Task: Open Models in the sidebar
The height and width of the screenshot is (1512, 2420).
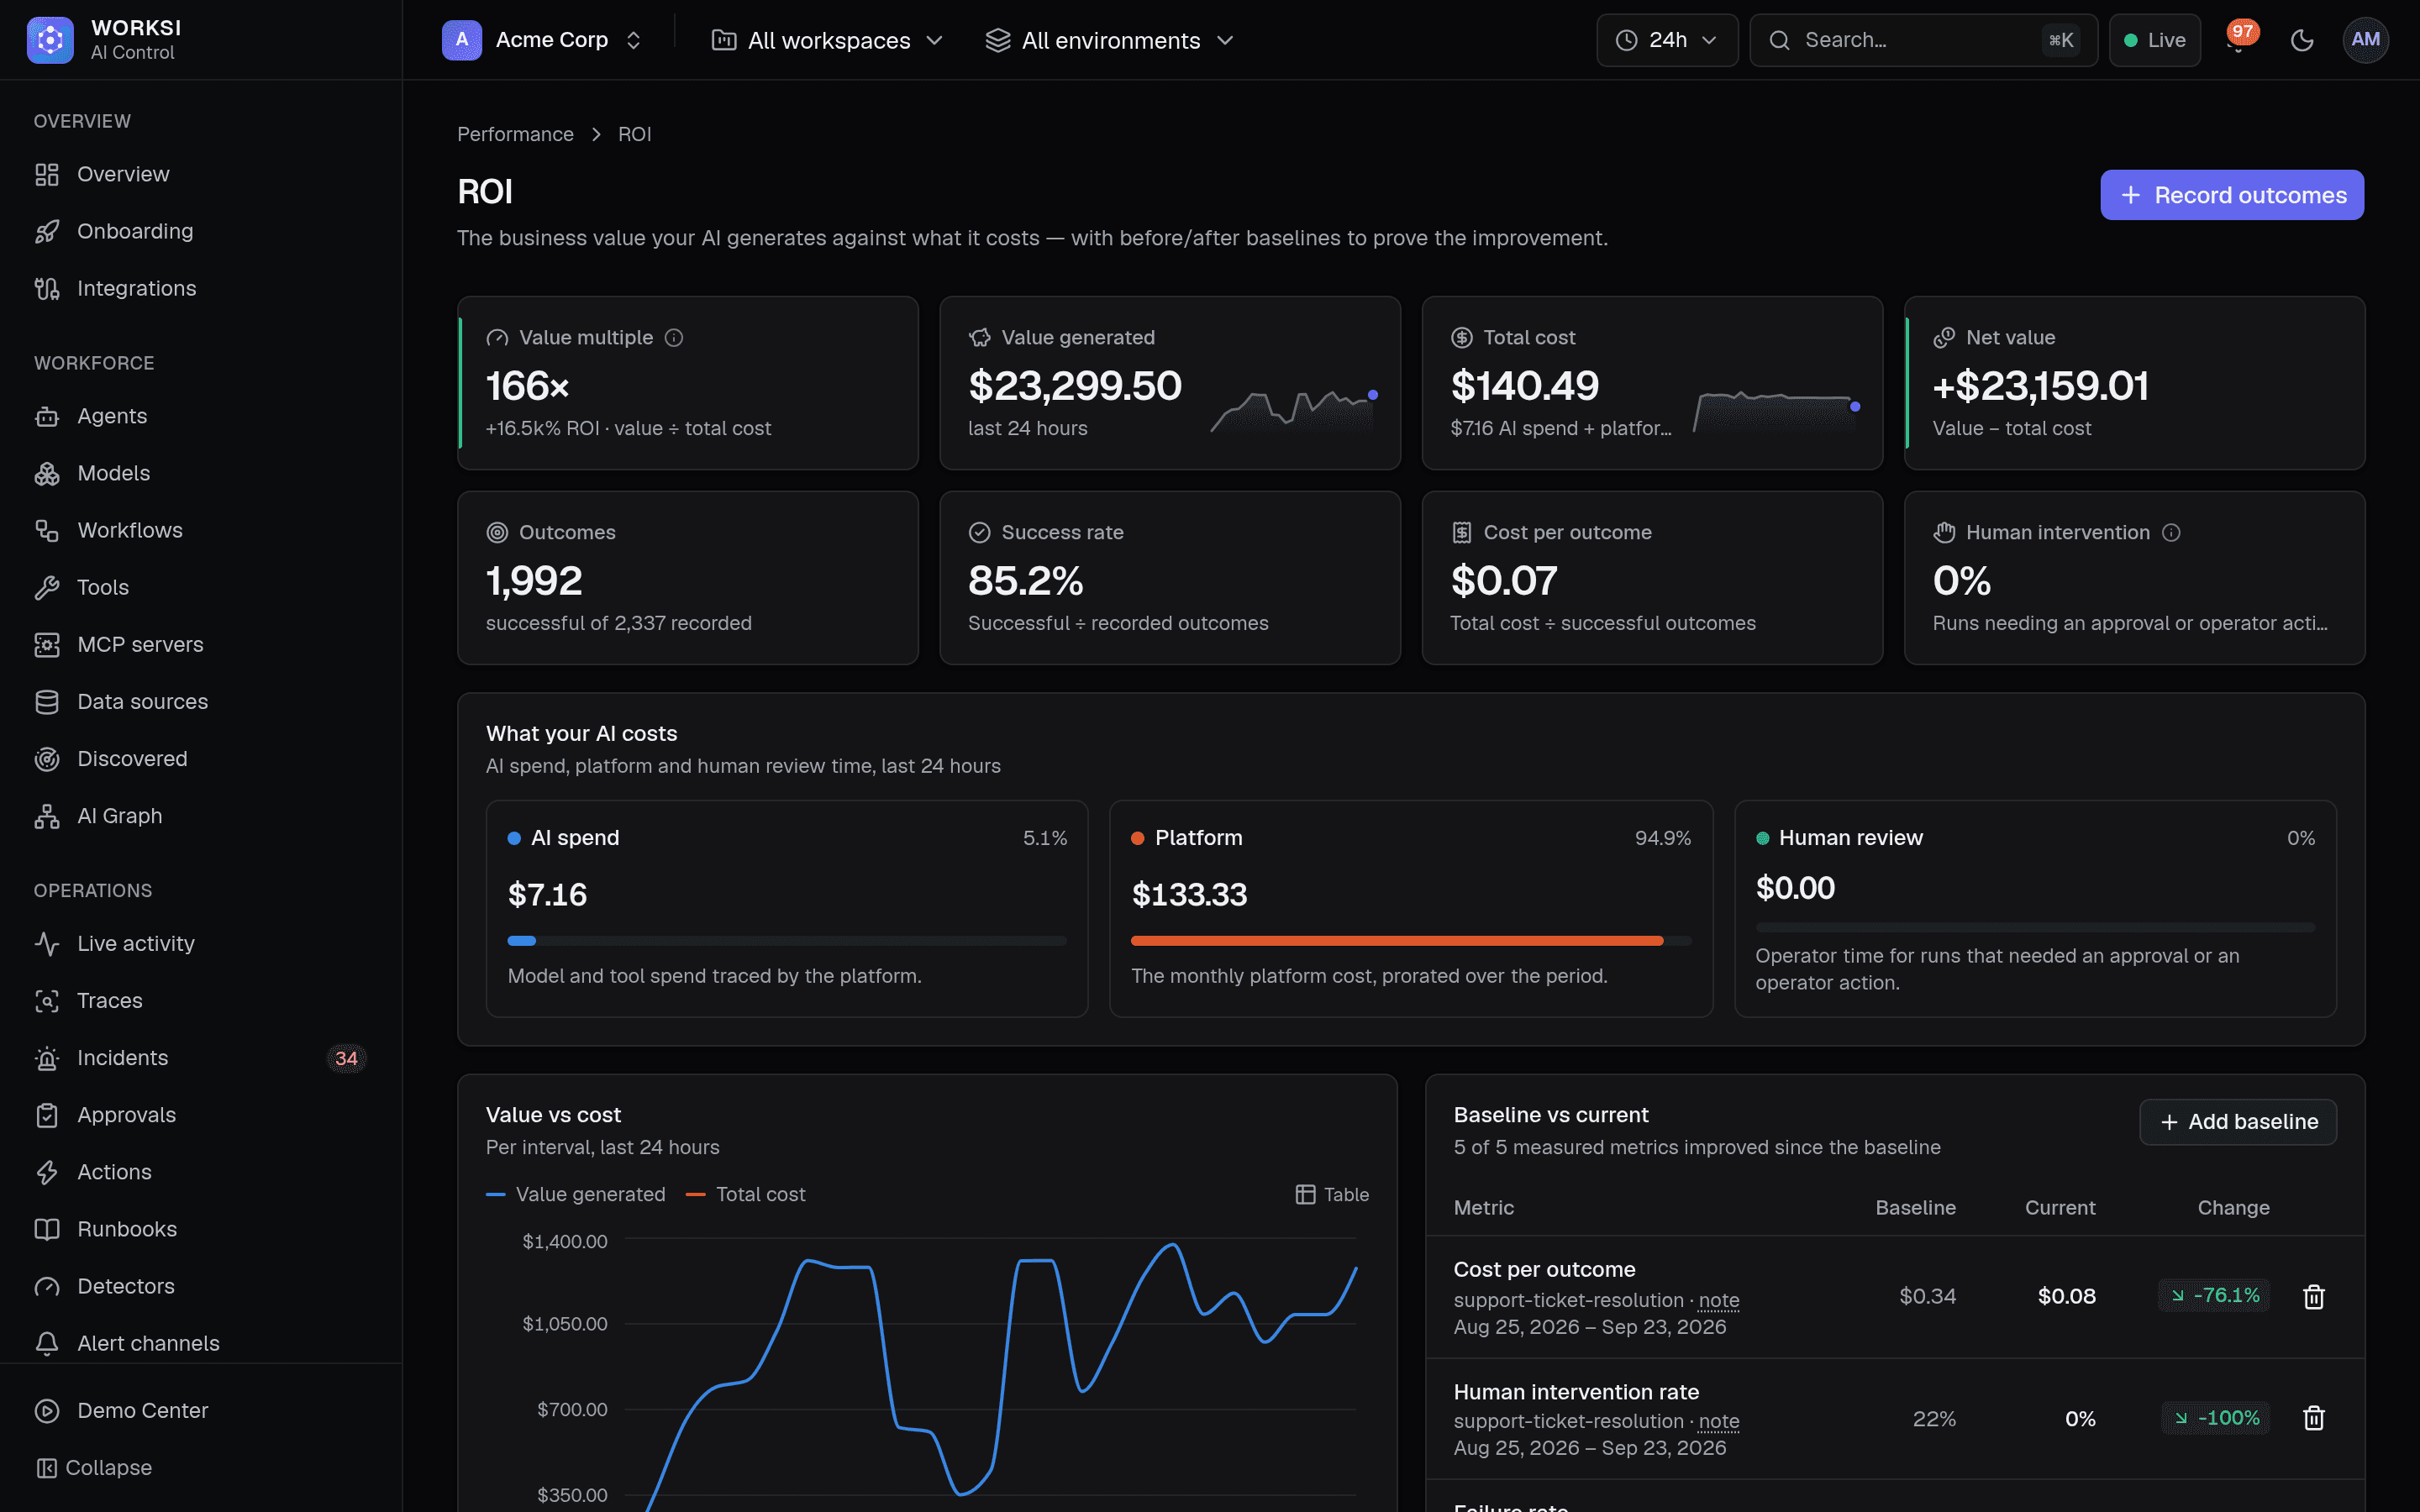Action: click(201, 473)
